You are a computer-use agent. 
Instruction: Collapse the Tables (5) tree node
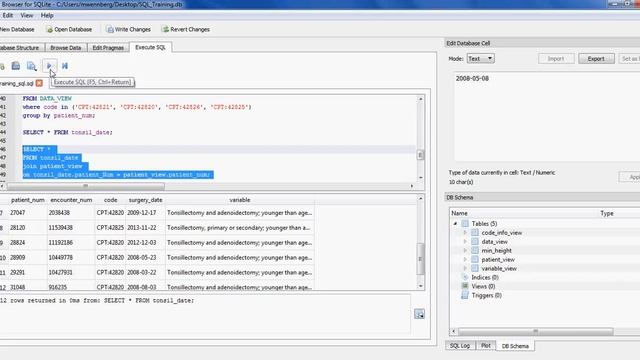click(x=455, y=224)
